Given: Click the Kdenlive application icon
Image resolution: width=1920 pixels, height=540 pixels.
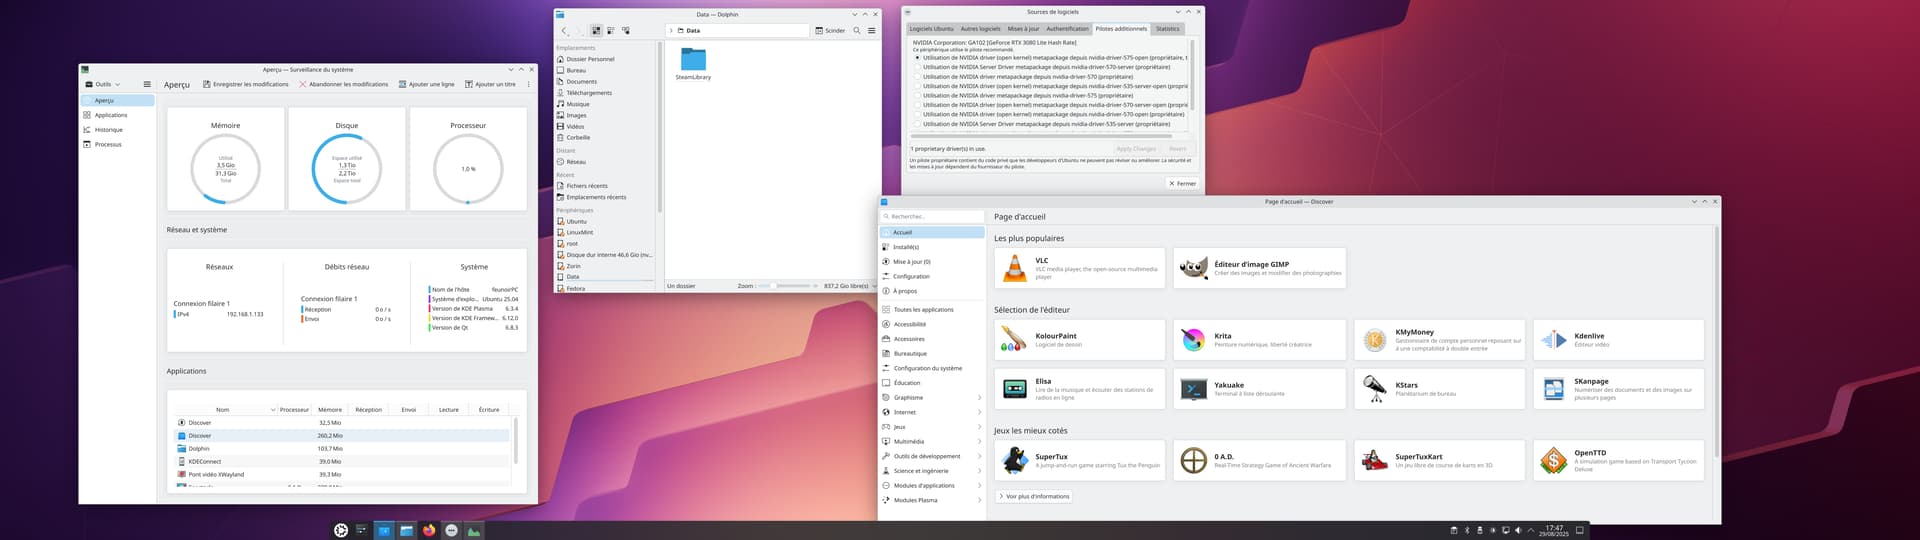Looking at the screenshot, I should (x=1553, y=340).
